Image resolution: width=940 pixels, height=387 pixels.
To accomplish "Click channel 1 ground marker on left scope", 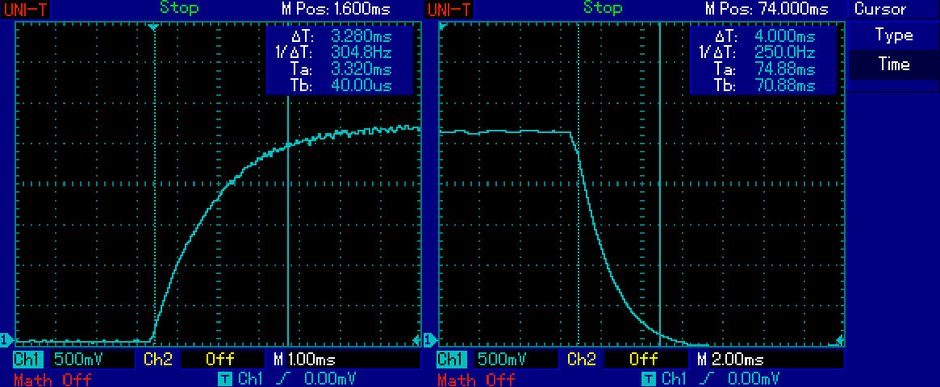I will click(6, 340).
